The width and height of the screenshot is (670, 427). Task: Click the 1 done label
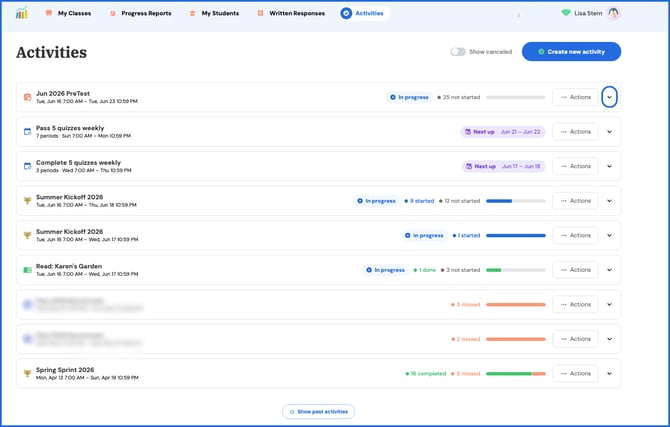pos(425,270)
